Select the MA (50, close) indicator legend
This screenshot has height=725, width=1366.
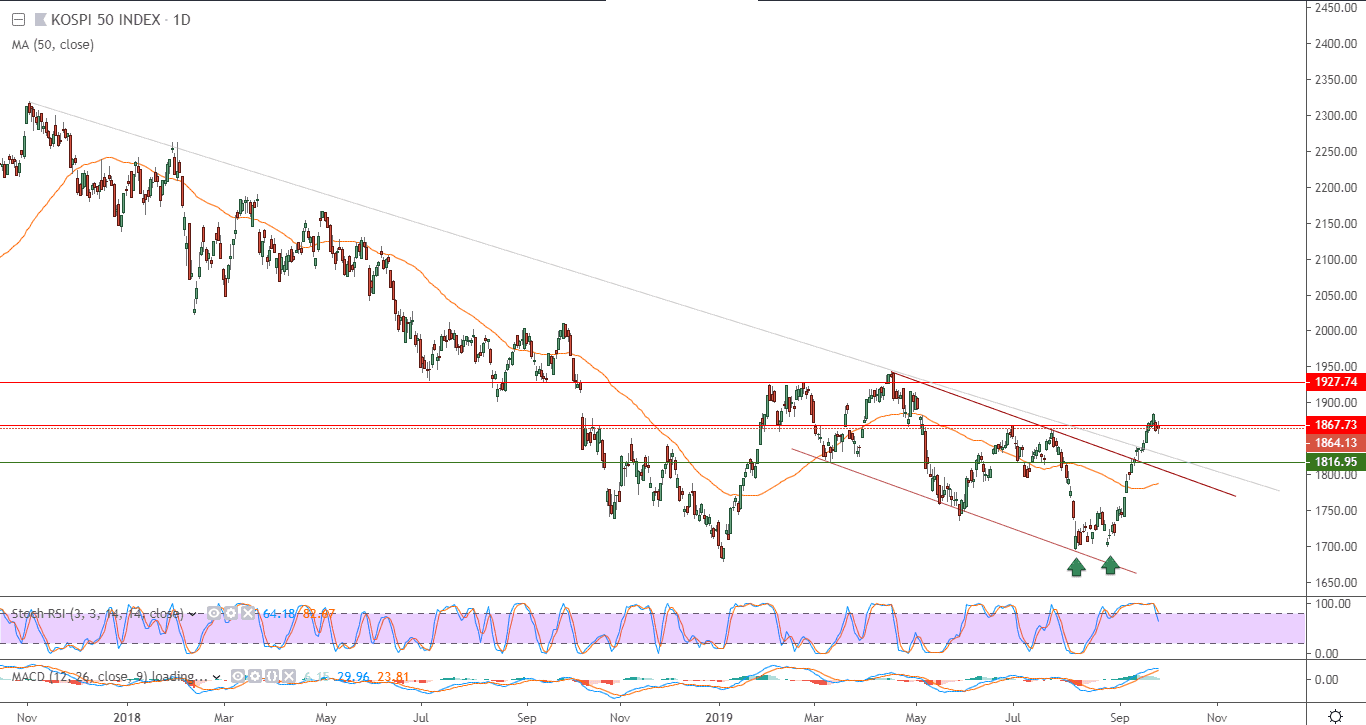tap(53, 44)
